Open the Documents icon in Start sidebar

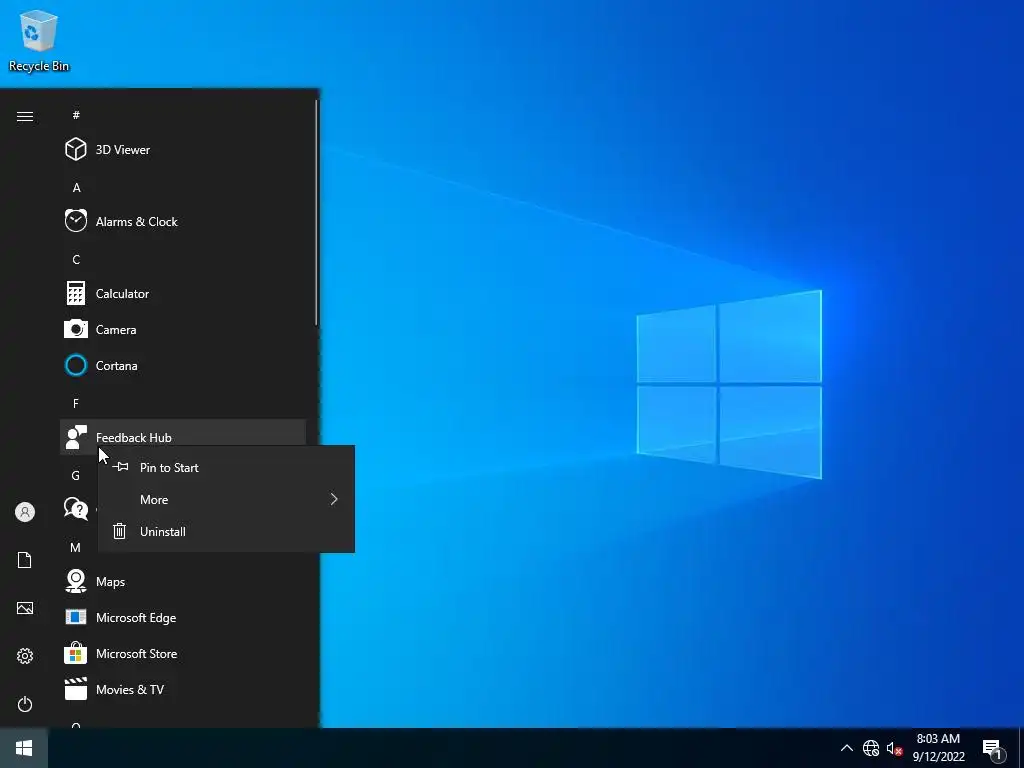click(x=25, y=560)
